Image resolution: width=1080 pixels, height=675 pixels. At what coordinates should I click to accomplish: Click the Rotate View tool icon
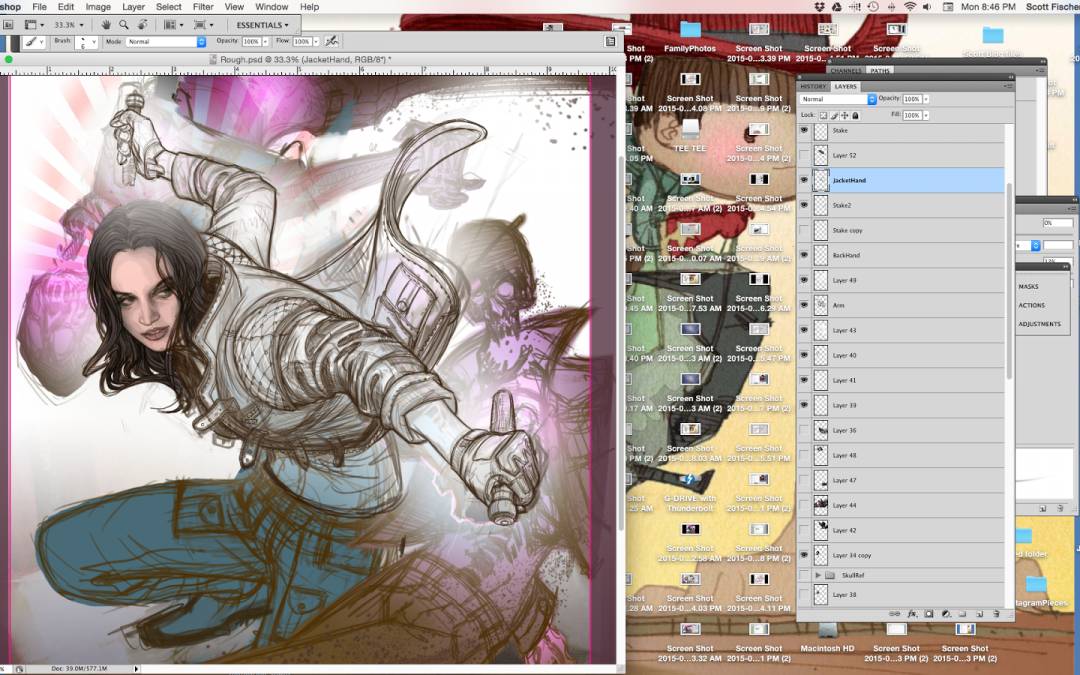[x=142, y=24]
